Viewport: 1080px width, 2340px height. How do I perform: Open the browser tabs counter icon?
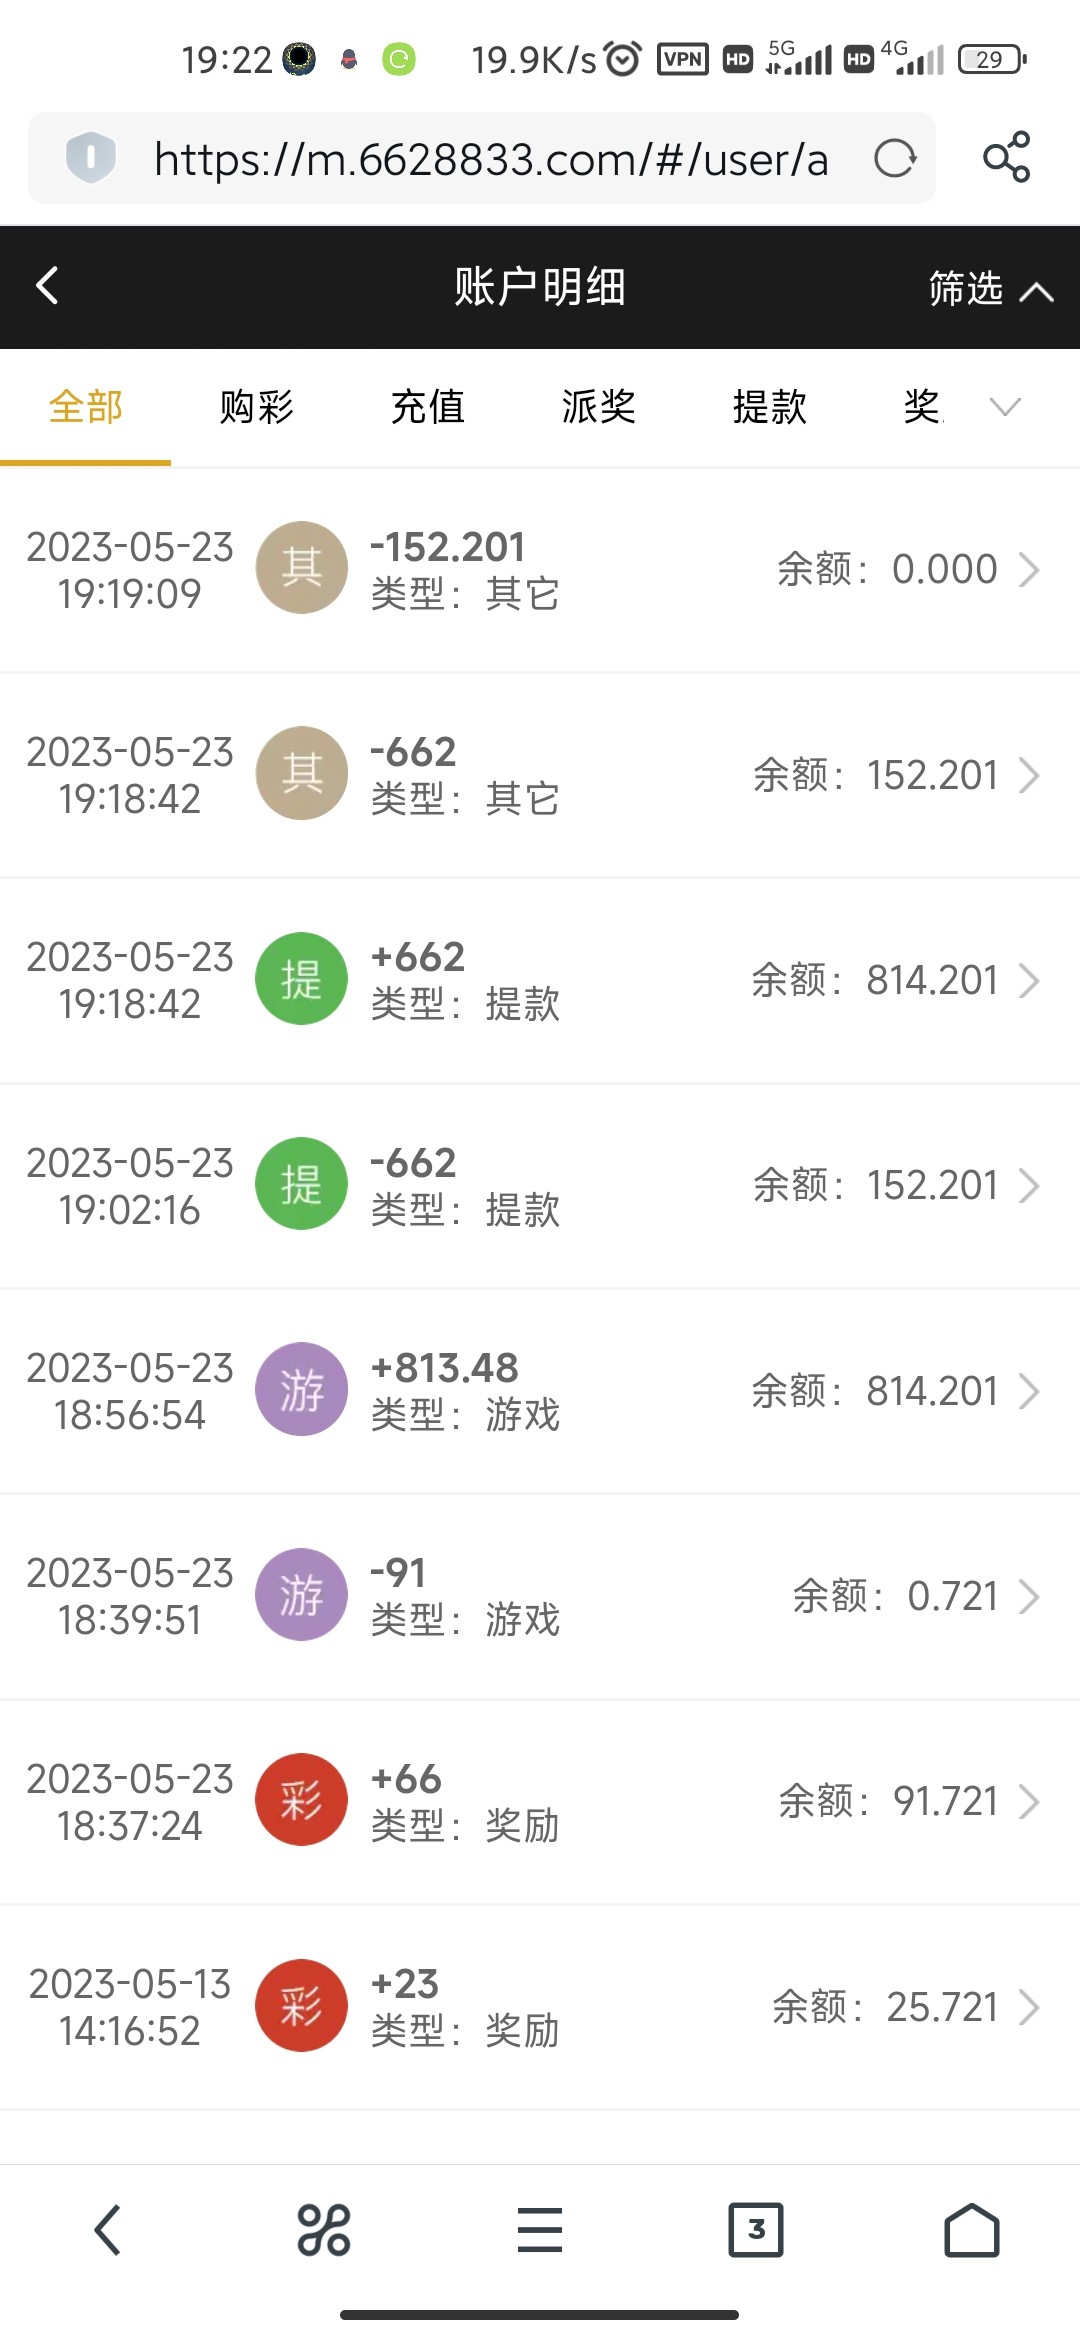coord(756,2229)
